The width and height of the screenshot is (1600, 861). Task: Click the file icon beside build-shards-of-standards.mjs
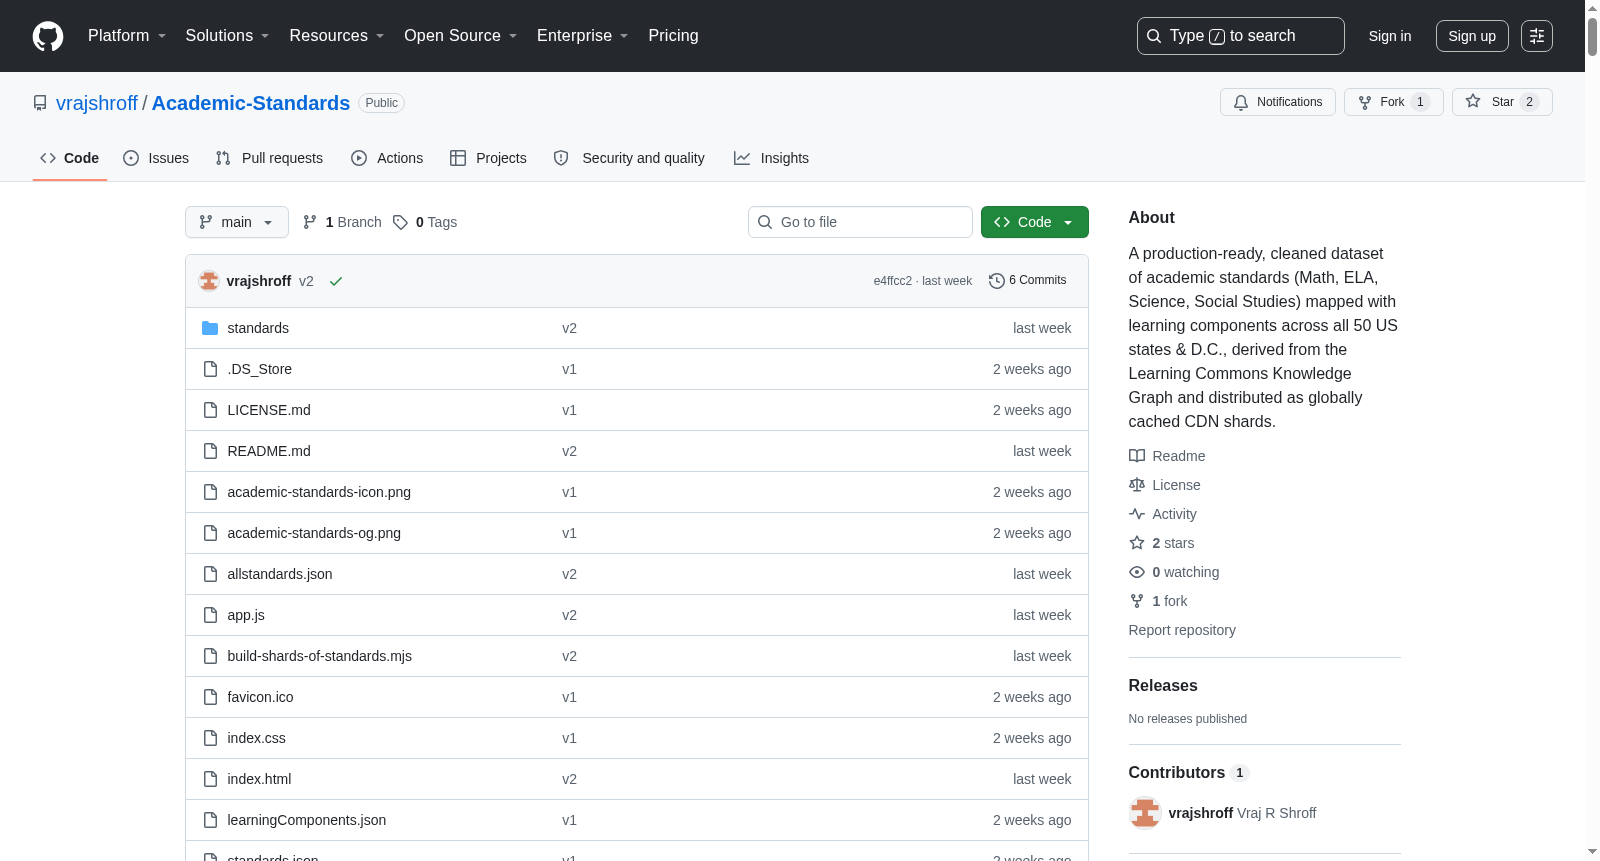210,656
